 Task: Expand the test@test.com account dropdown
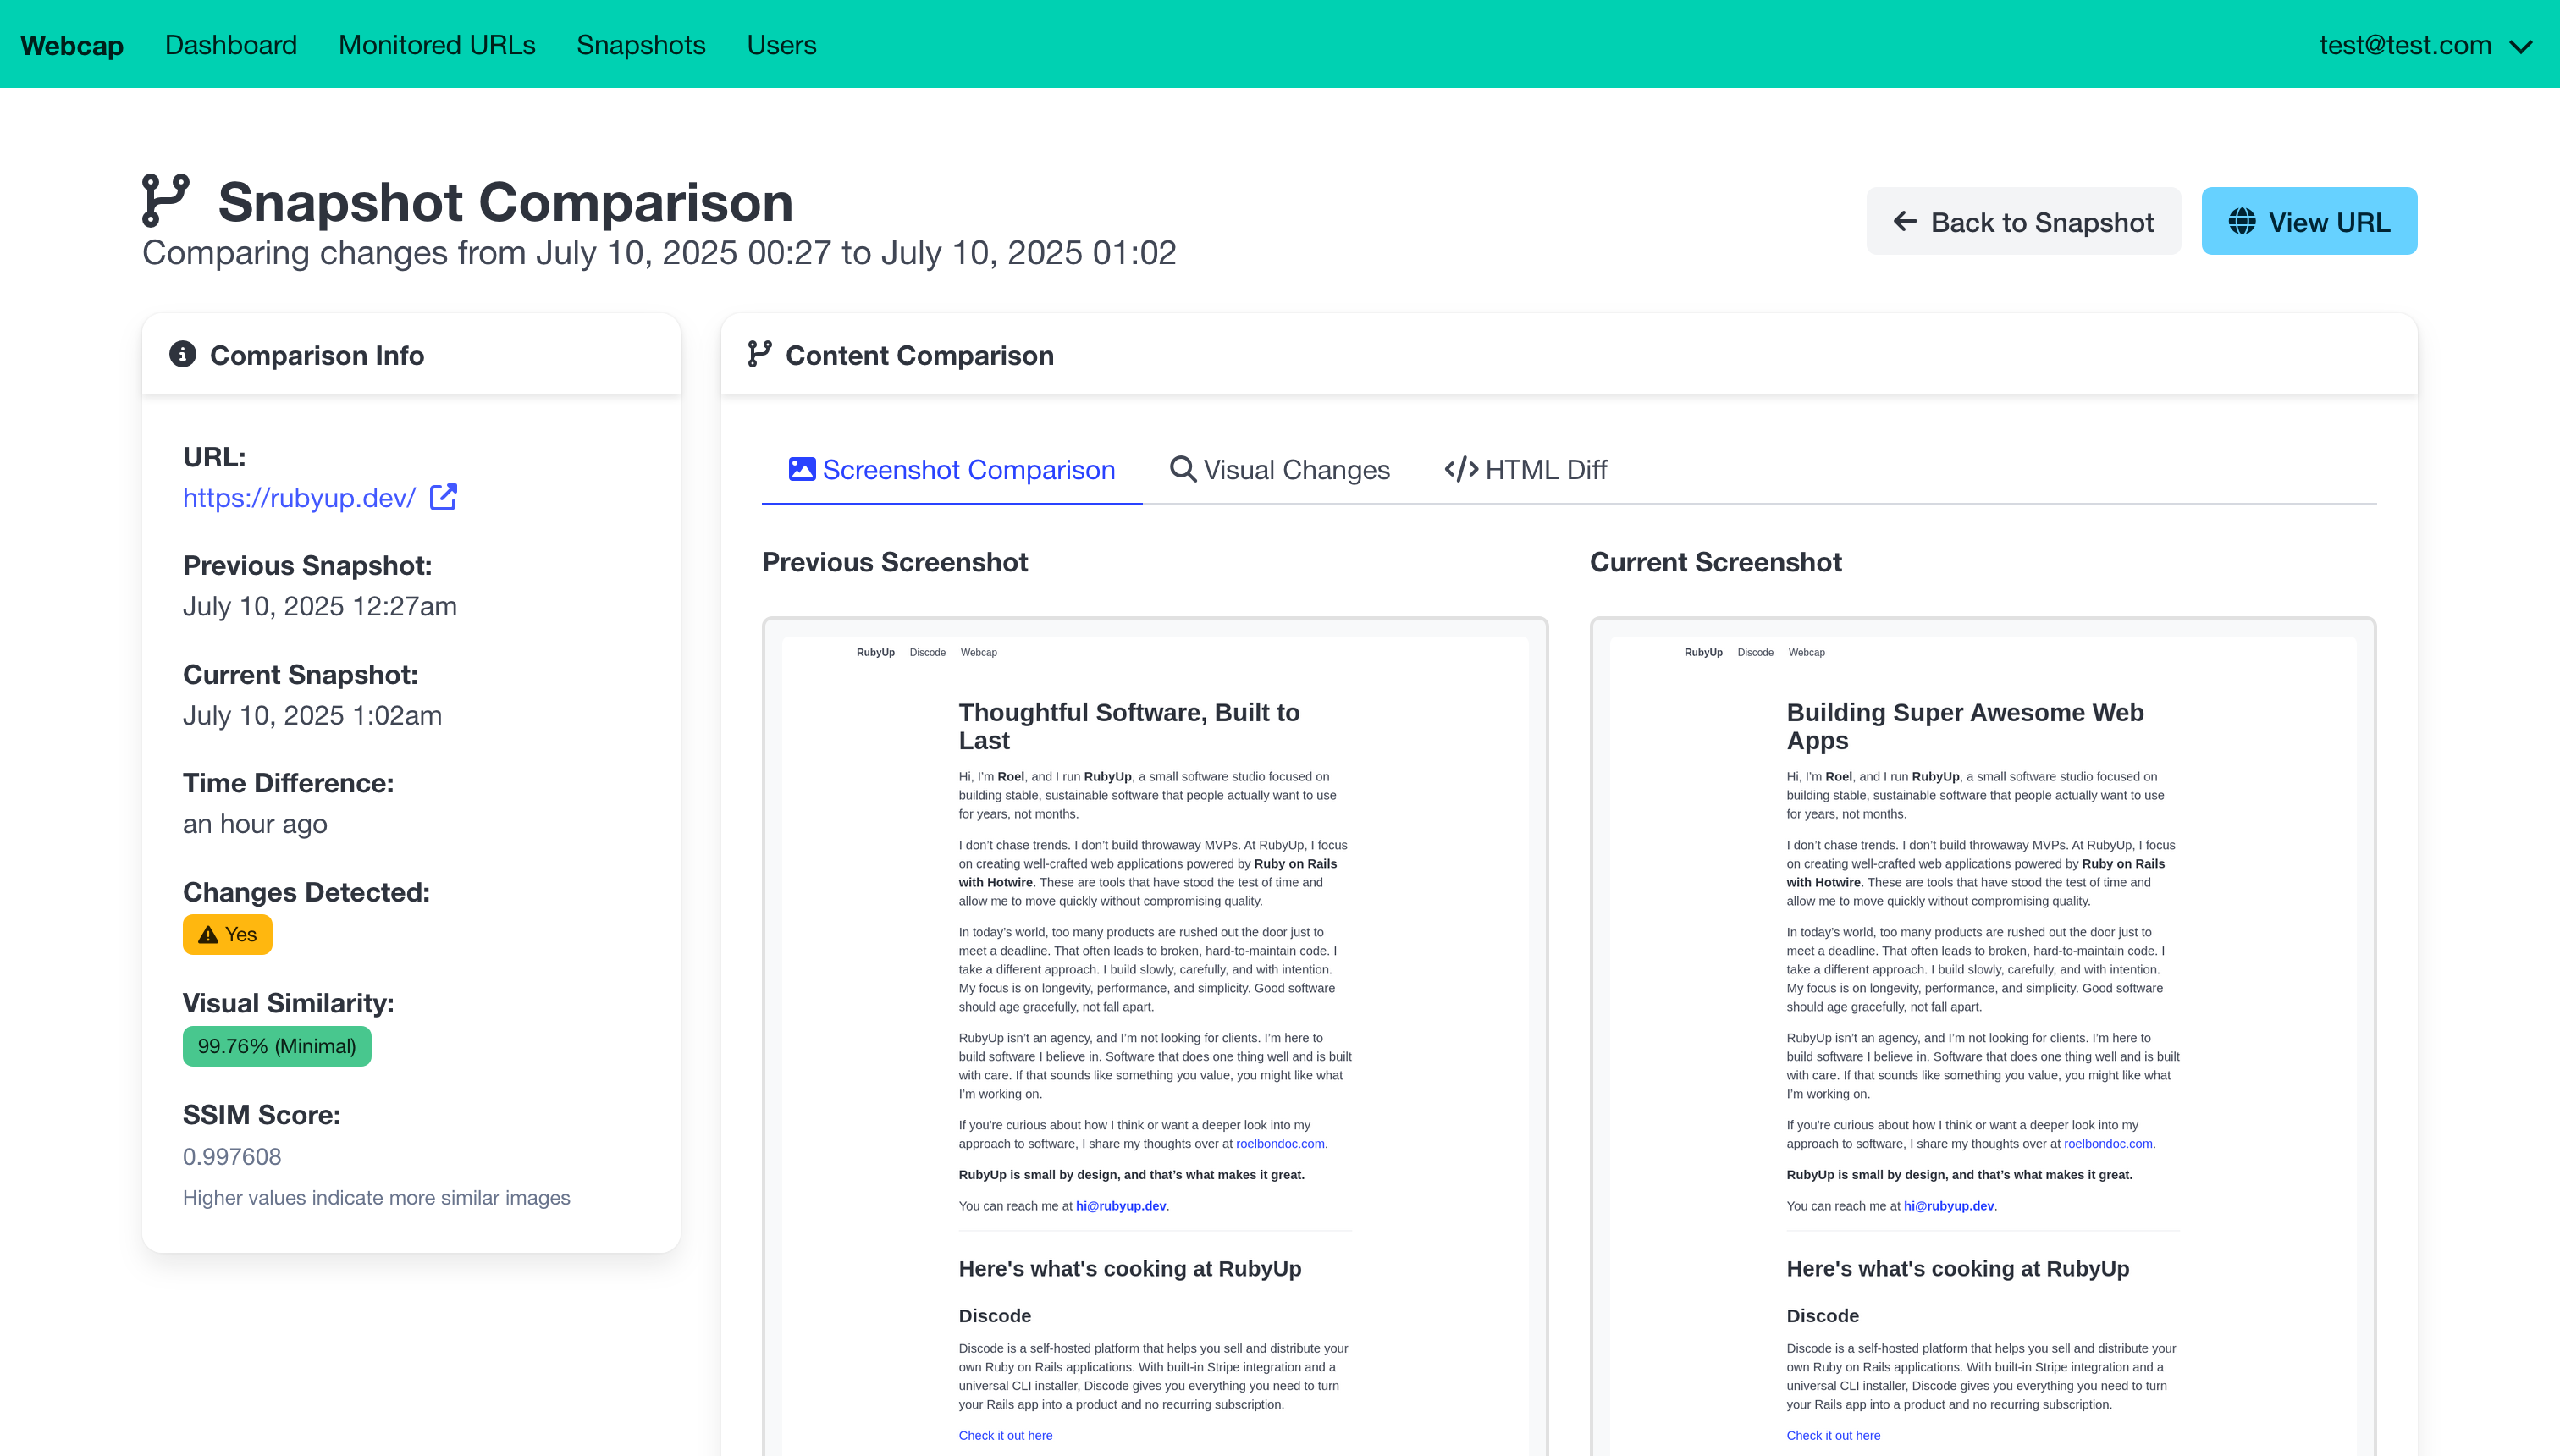click(2425, 45)
